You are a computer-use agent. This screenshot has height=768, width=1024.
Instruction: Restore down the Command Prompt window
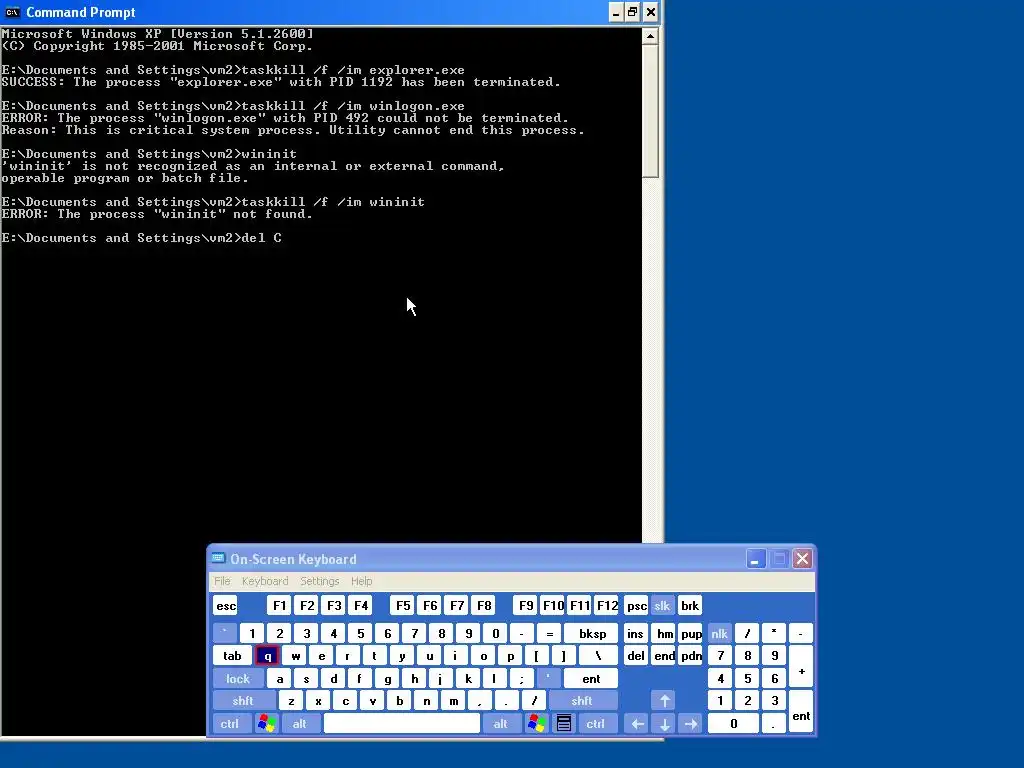click(632, 12)
